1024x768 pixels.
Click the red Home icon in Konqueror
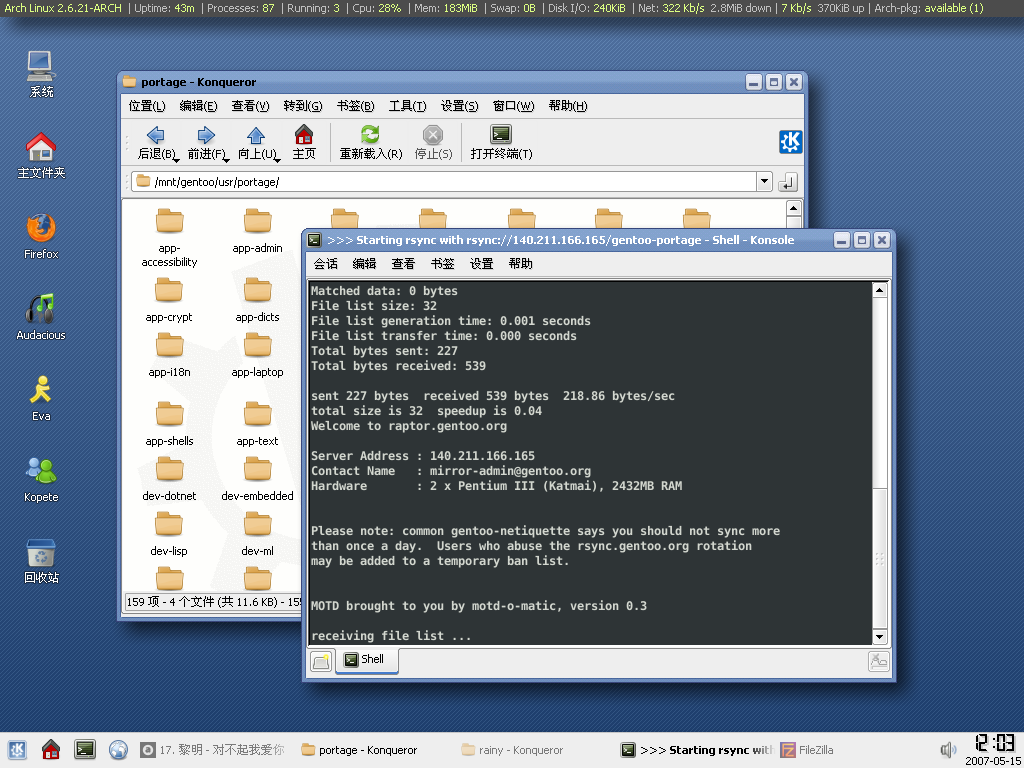[304, 135]
